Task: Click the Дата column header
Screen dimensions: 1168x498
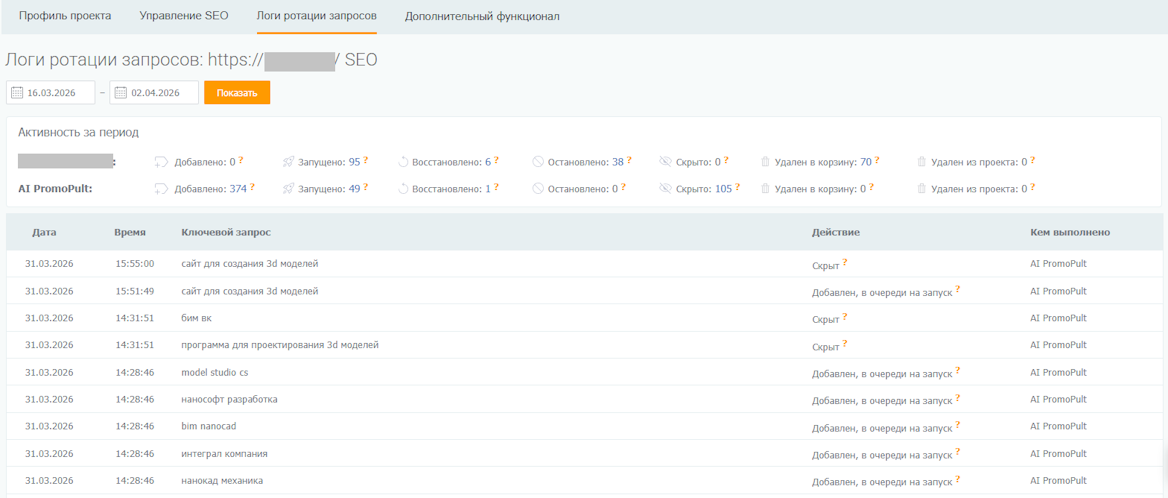Action: (44, 232)
